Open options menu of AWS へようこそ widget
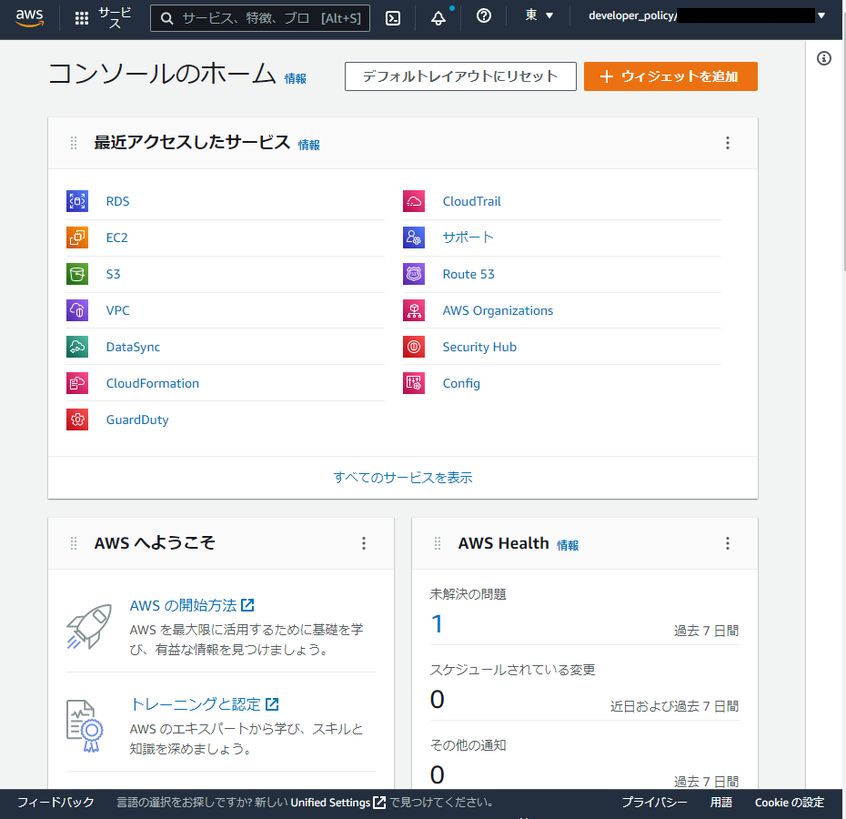Image resolution: width=846 pixels, height=819 pixels. tap(364, 543)
